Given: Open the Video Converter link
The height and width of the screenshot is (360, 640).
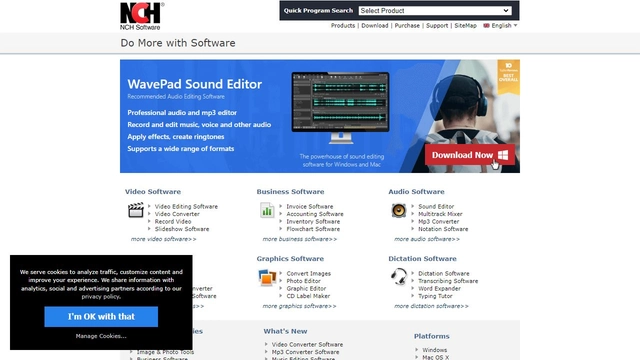Looking at the screenshot, I should [177, 214].
